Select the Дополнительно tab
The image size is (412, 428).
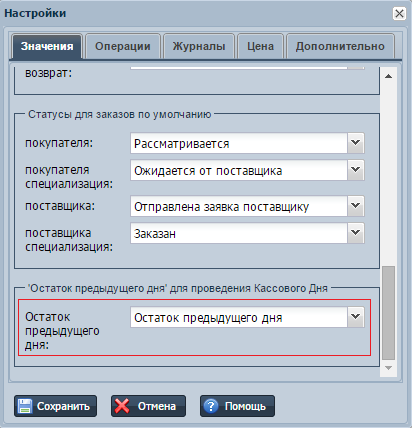tap(340, 46)
